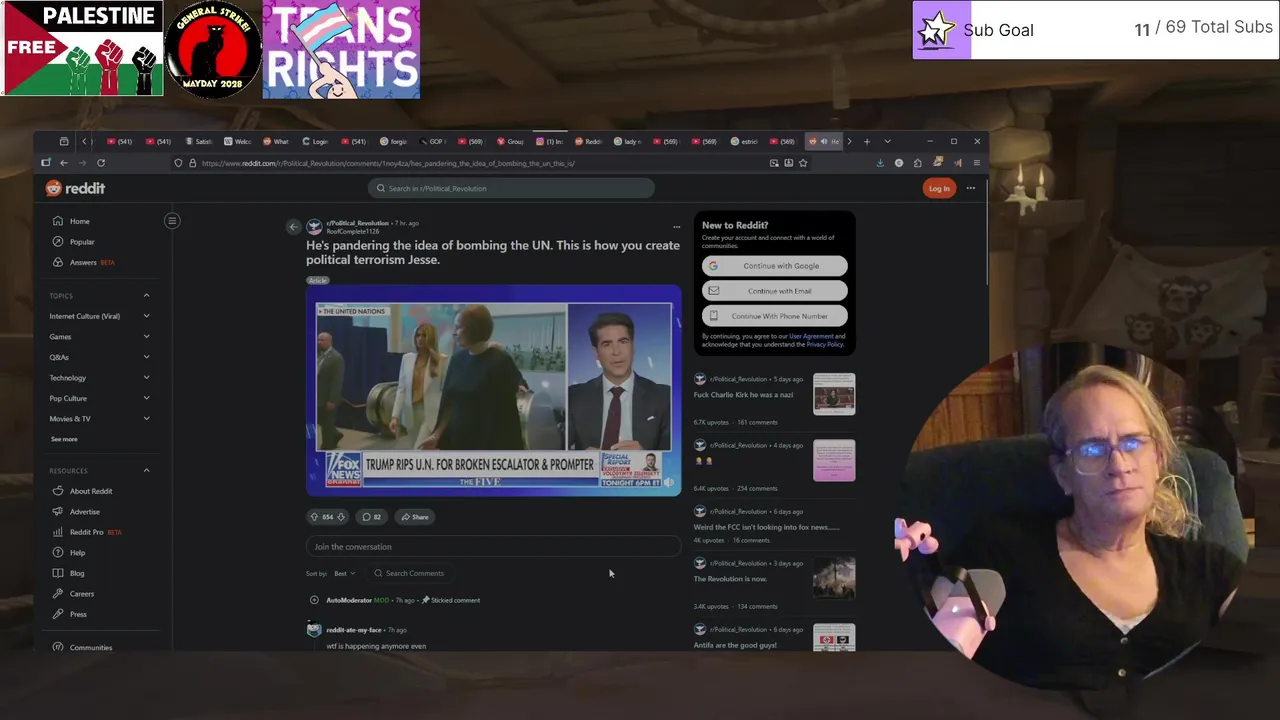Viewport: 1280px width, 720px height.
Task: Bookmark this page with the star icon
Action: point(803,163)
